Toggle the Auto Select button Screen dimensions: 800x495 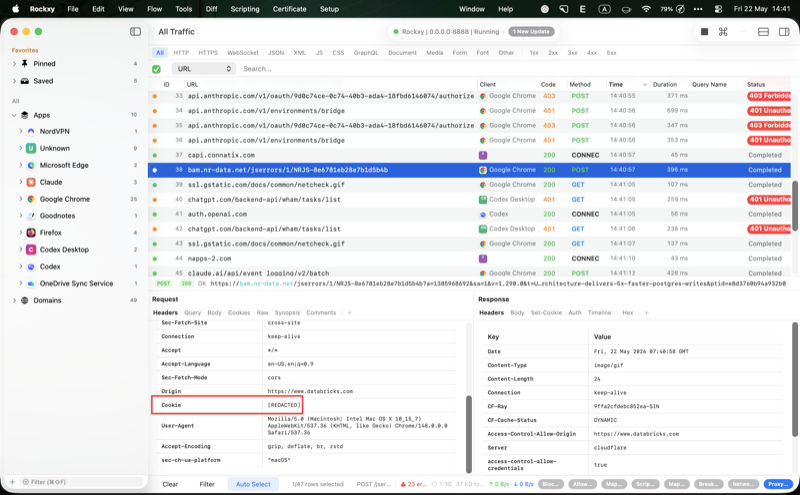[253, 484]
